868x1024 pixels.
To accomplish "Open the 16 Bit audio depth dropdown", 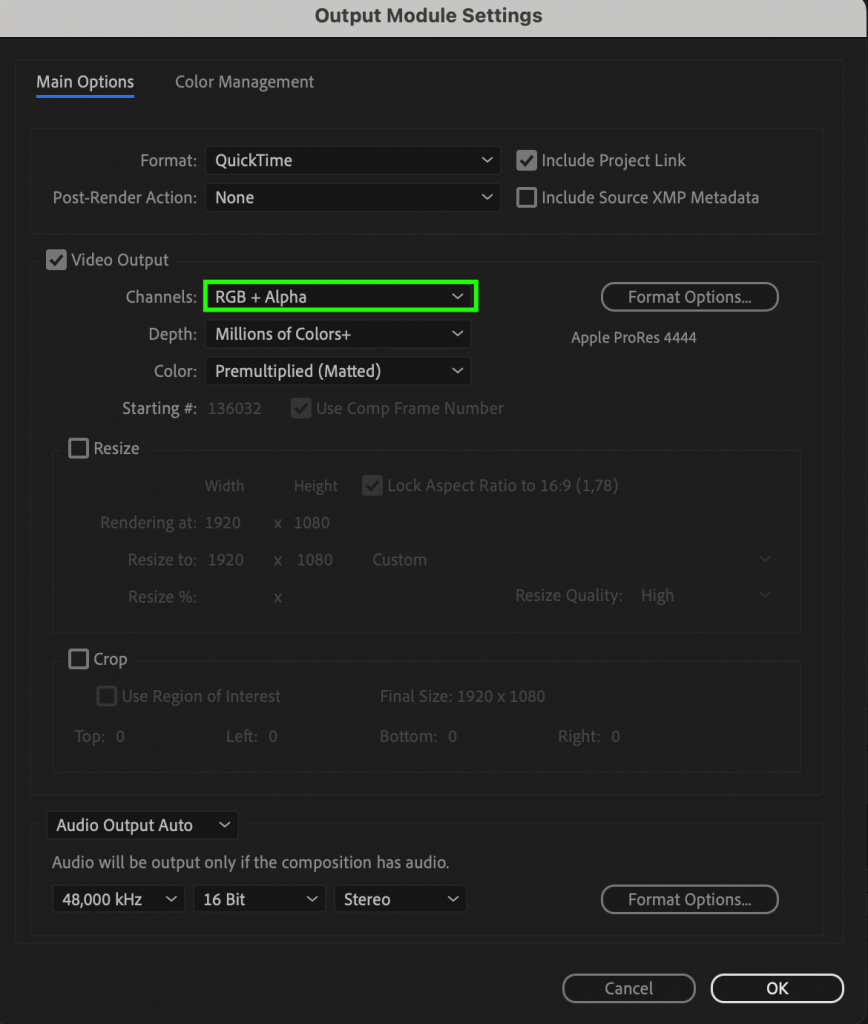I will [259, 898].
